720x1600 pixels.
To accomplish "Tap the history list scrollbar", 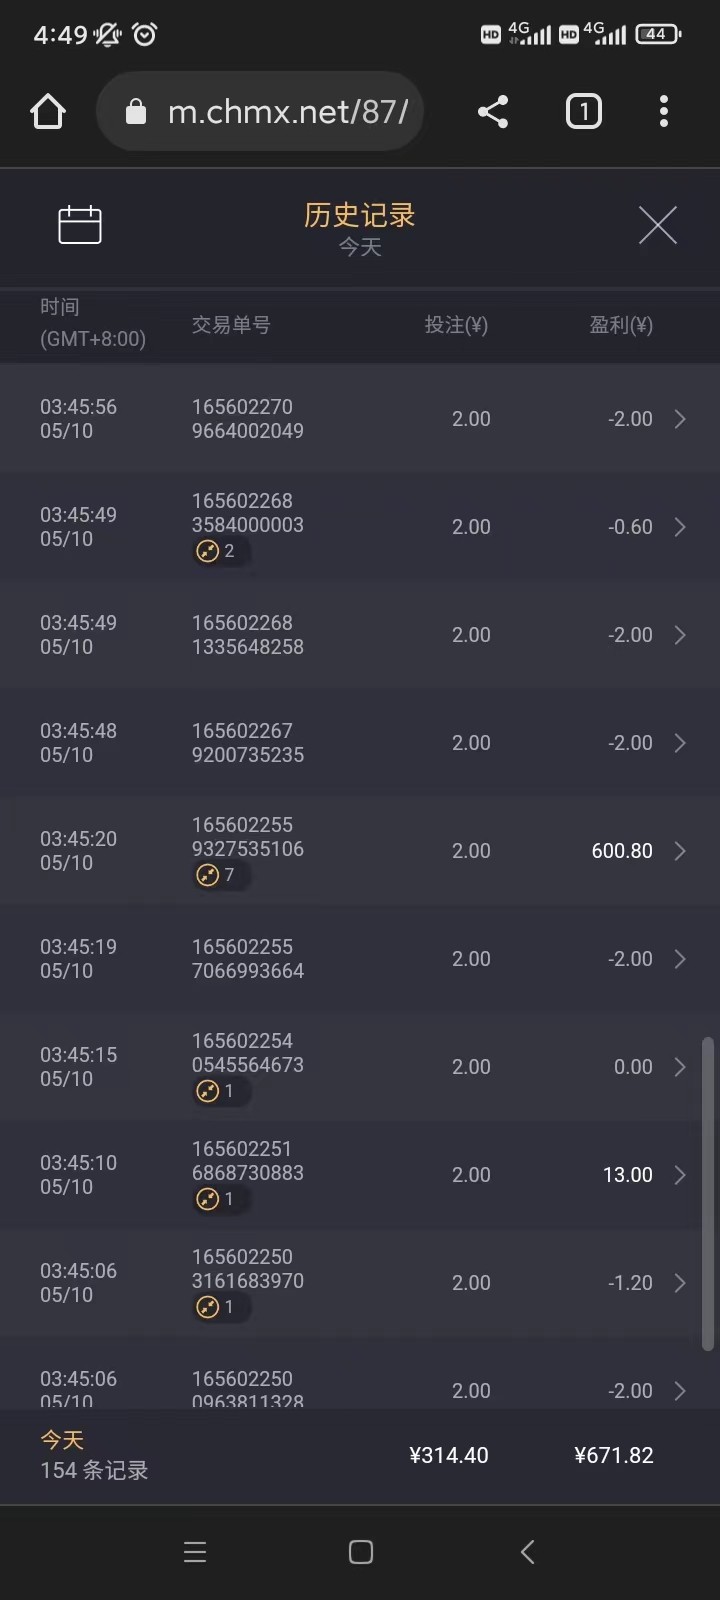I will pos(708,1195).
